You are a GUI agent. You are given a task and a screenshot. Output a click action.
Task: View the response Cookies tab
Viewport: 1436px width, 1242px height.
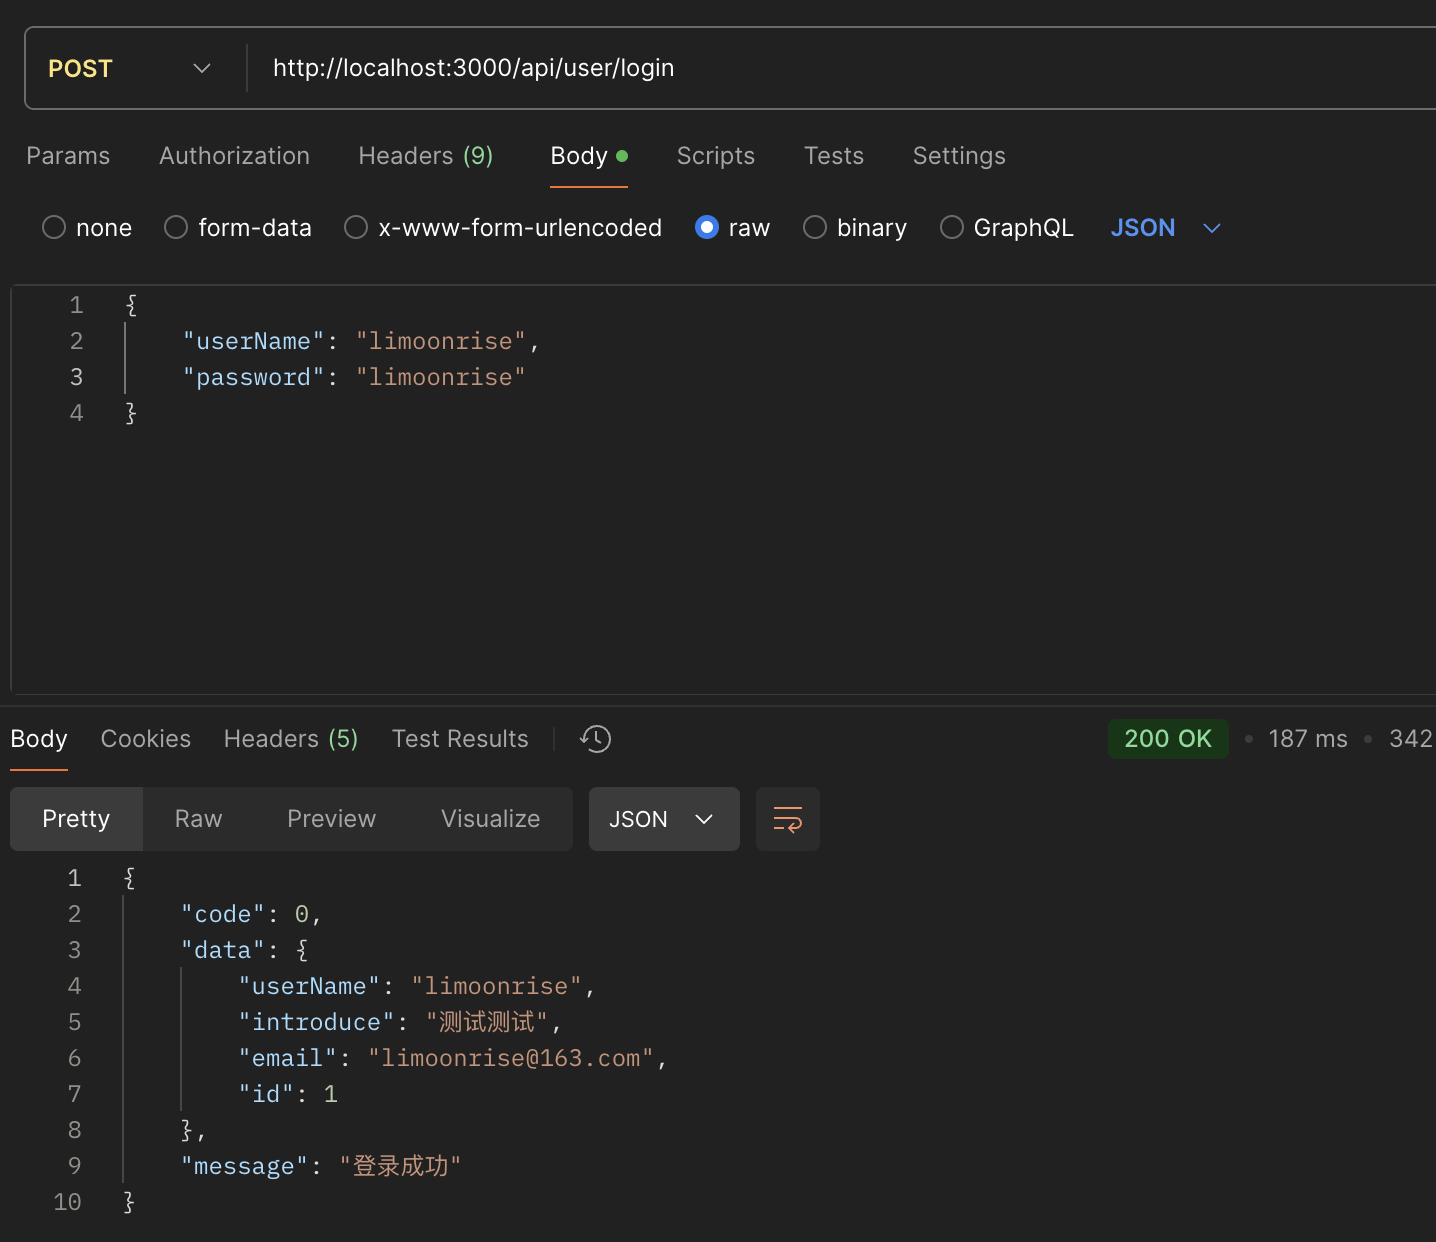145,739
